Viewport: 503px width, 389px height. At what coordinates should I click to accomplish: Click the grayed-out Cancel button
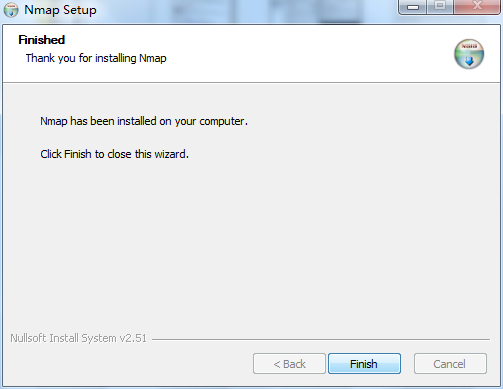450,363
